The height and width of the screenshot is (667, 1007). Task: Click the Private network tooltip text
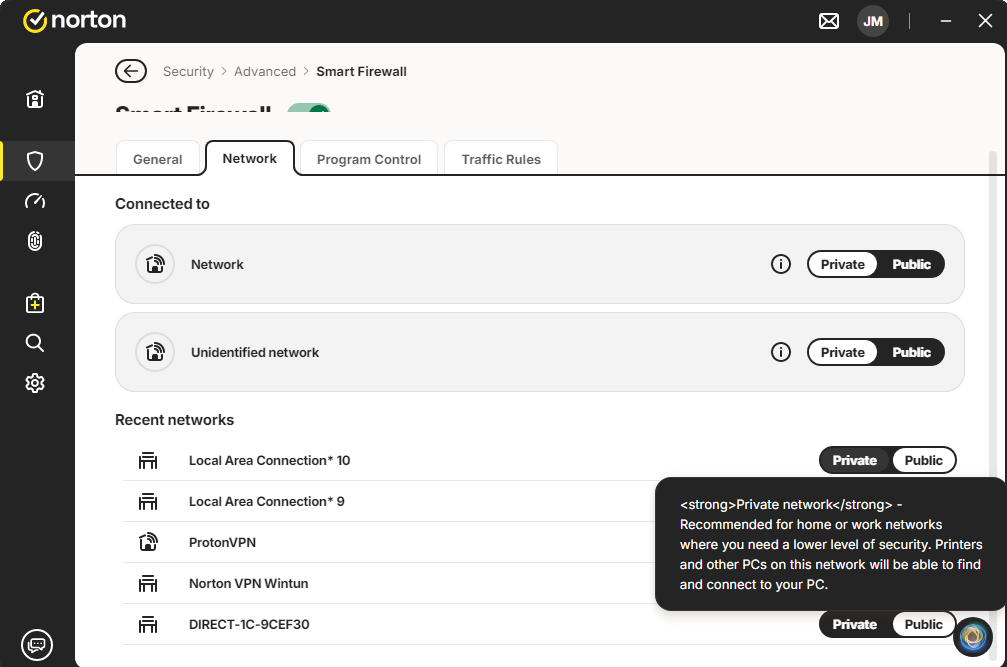click(x=830, y=544)
